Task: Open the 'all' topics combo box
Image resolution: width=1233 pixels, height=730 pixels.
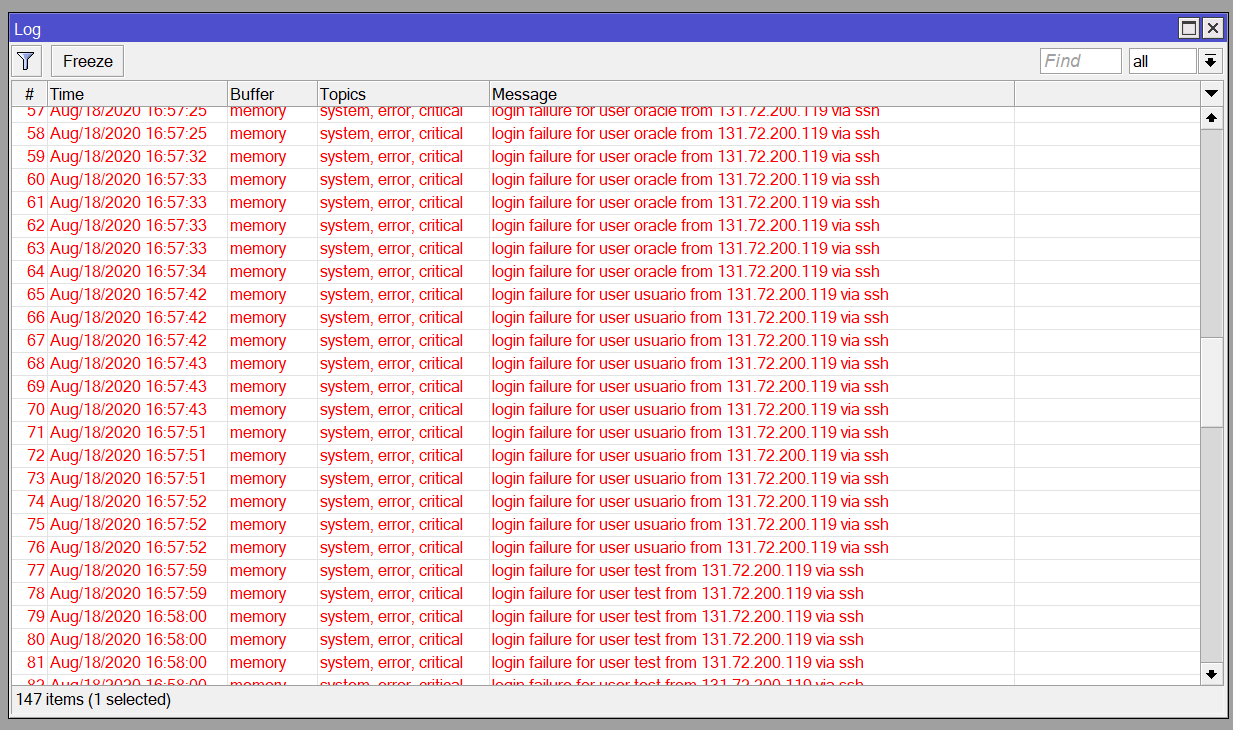Action: [x=1162, y=61]
